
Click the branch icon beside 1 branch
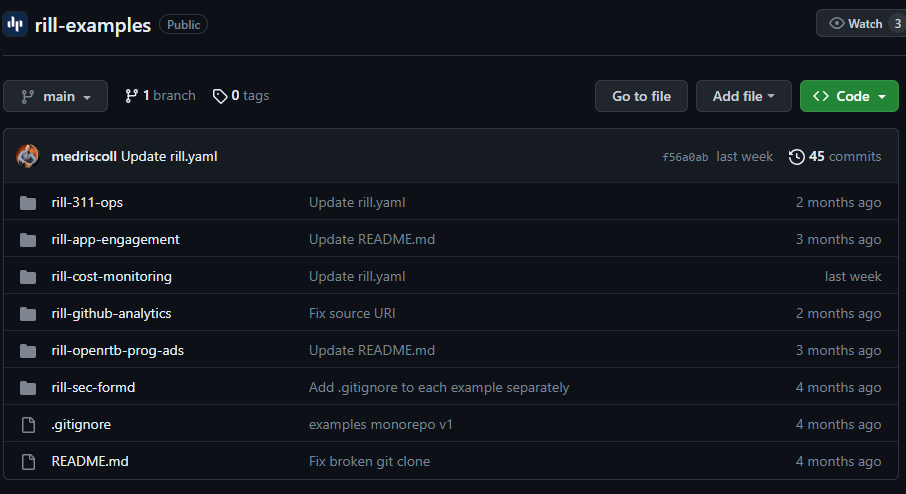tap(132, 96)
